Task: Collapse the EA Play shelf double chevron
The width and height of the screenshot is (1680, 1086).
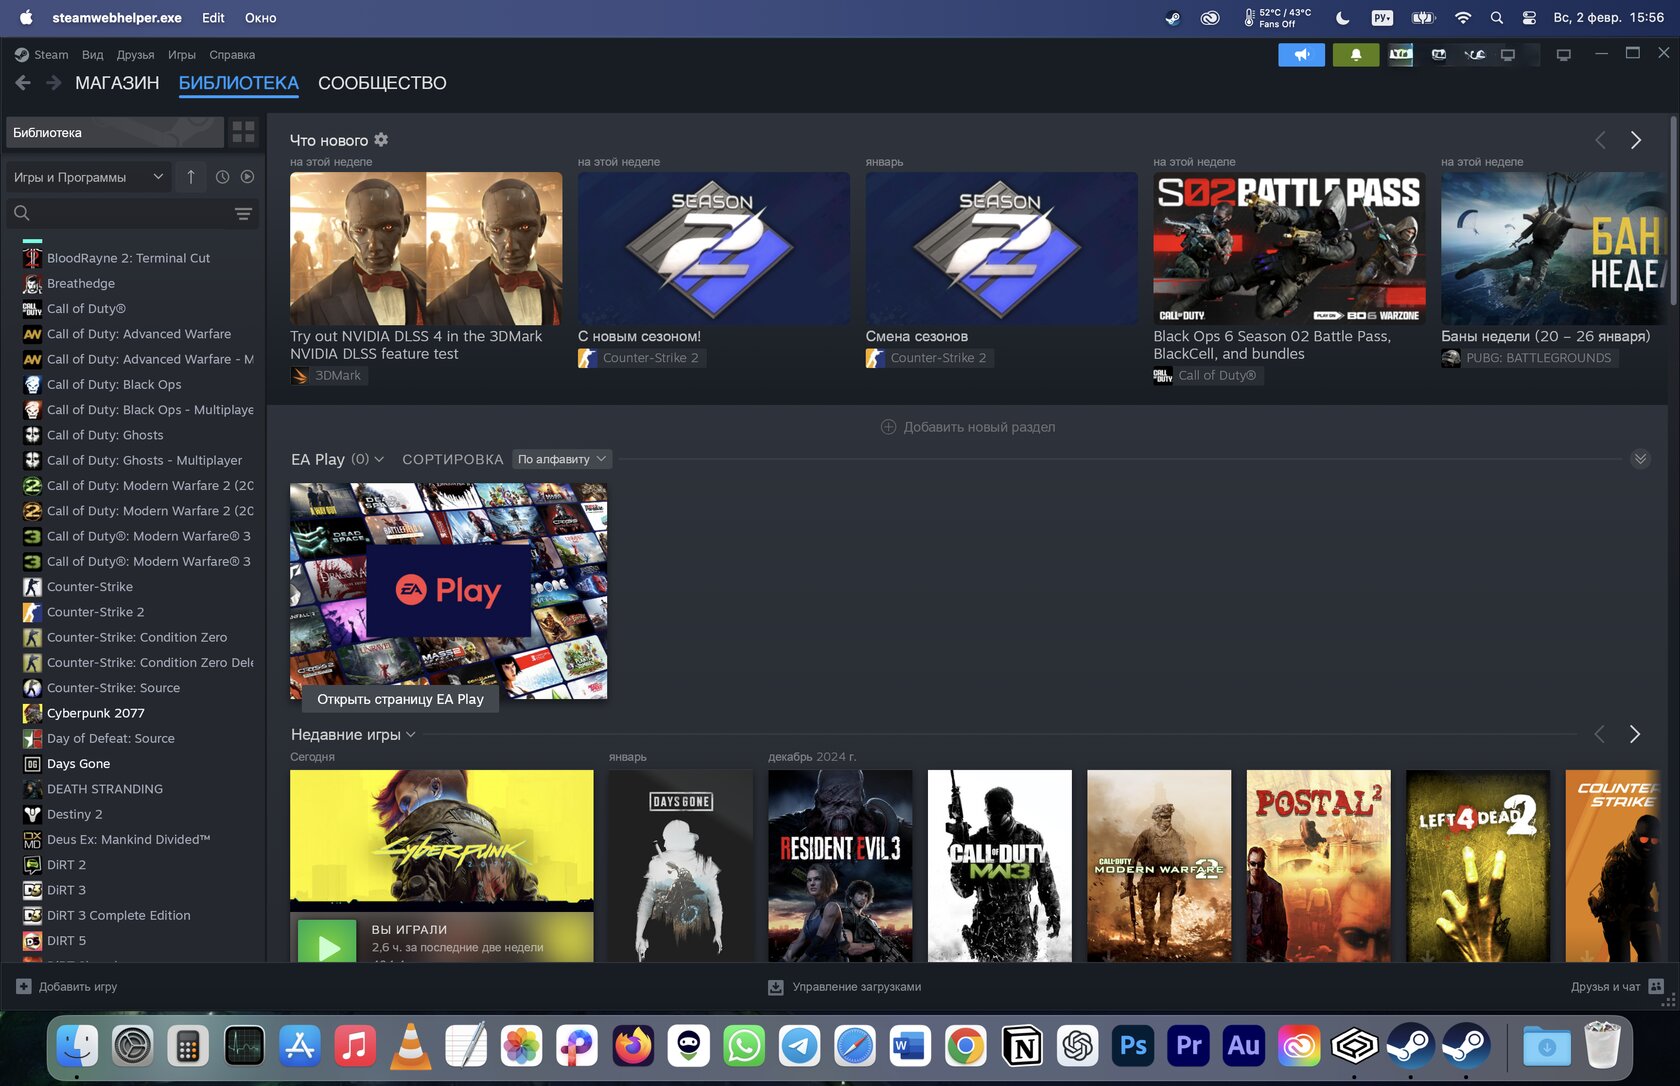Action: point(1640,459)
